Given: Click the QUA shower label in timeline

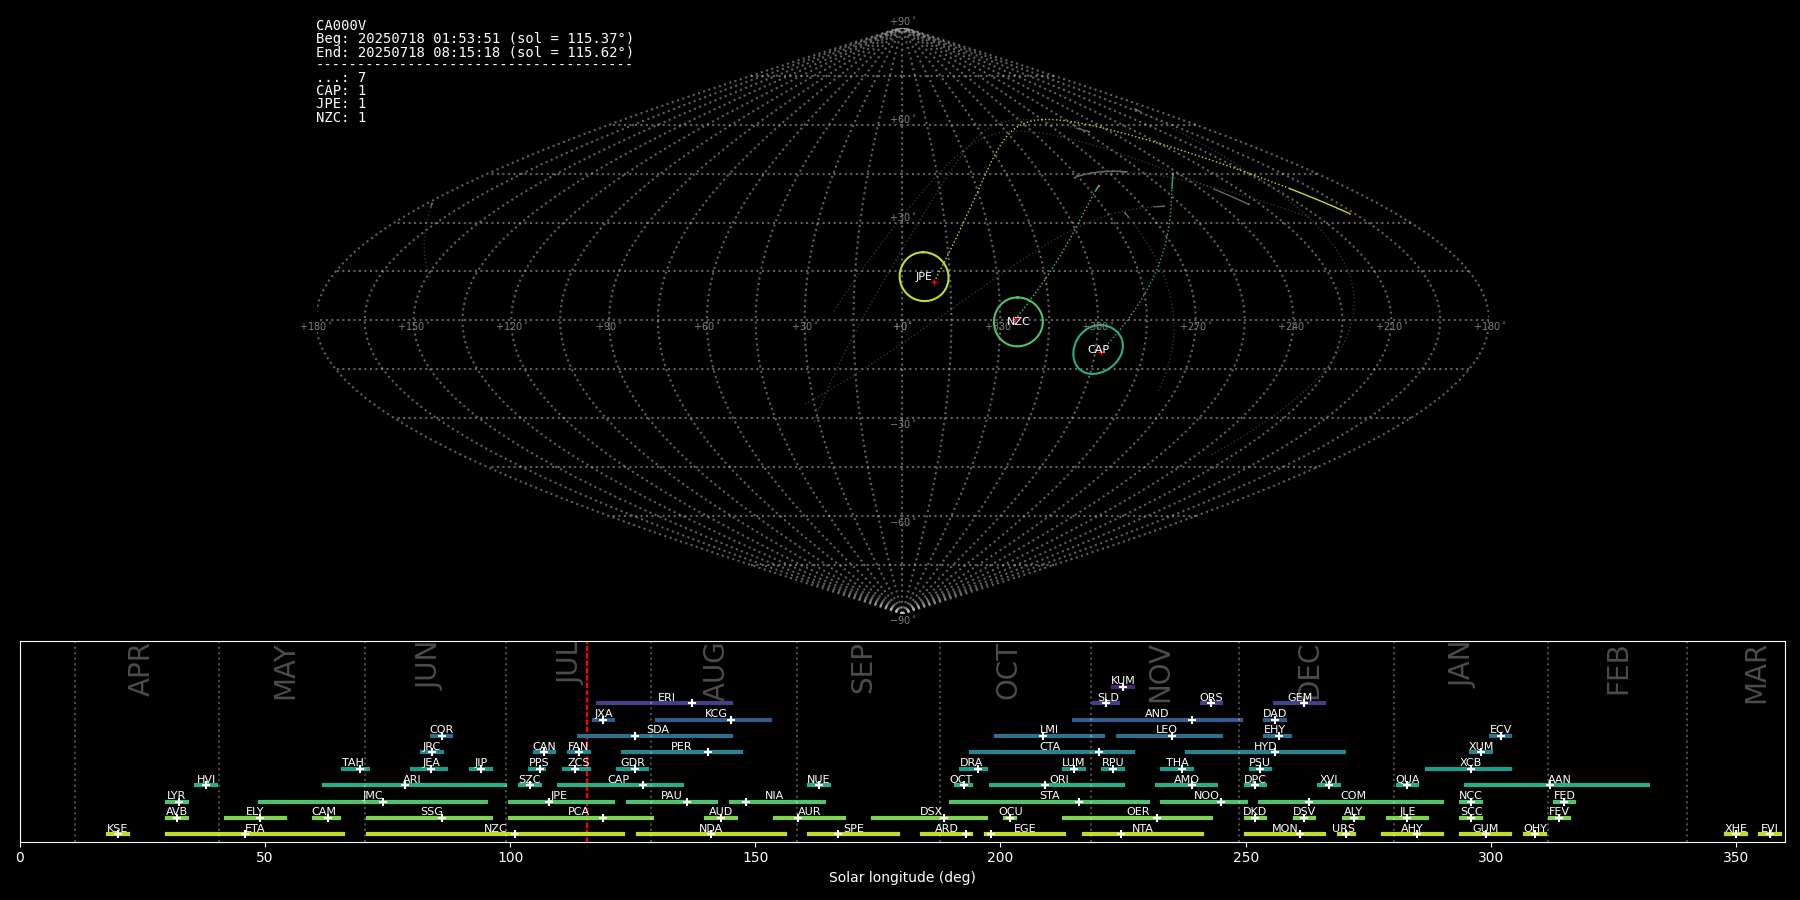Looking at the screenshot, I should (1407, 780).
